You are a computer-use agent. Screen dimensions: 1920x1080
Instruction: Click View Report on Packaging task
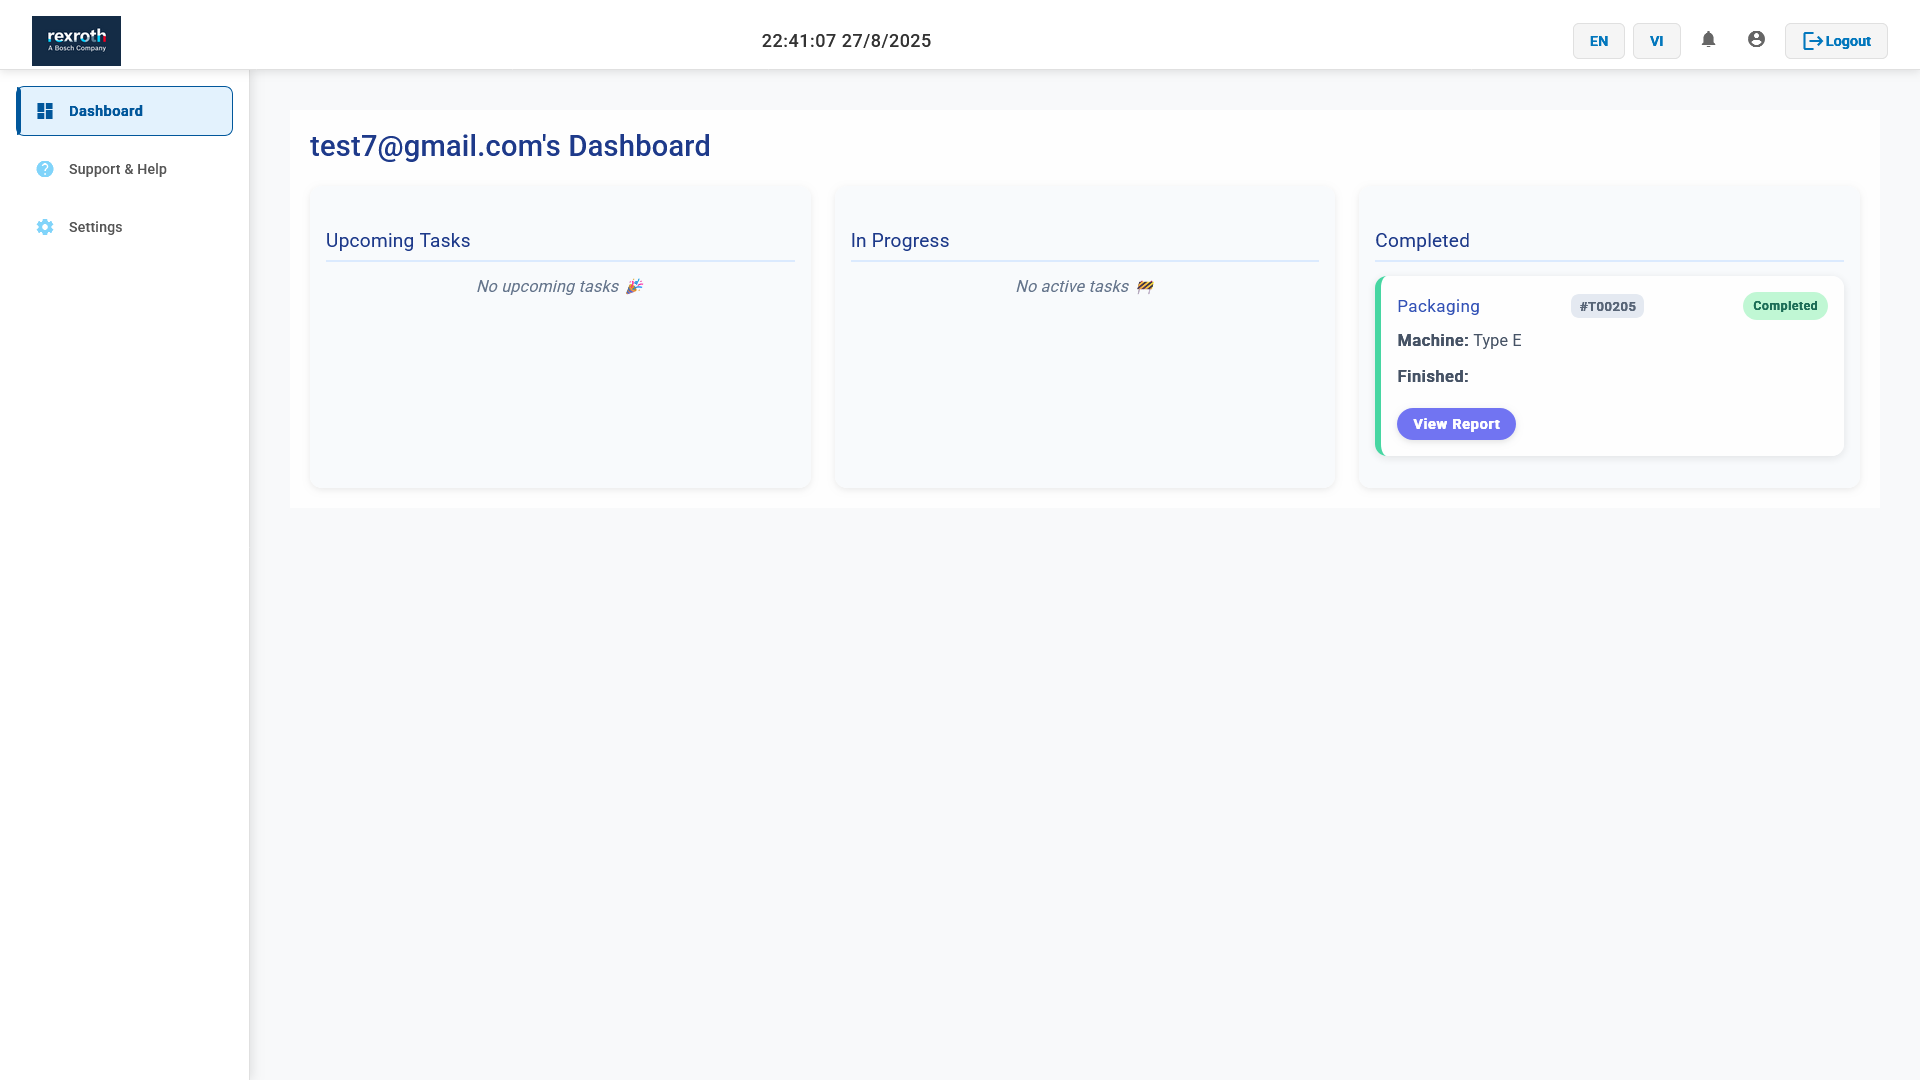[1455, 424]
